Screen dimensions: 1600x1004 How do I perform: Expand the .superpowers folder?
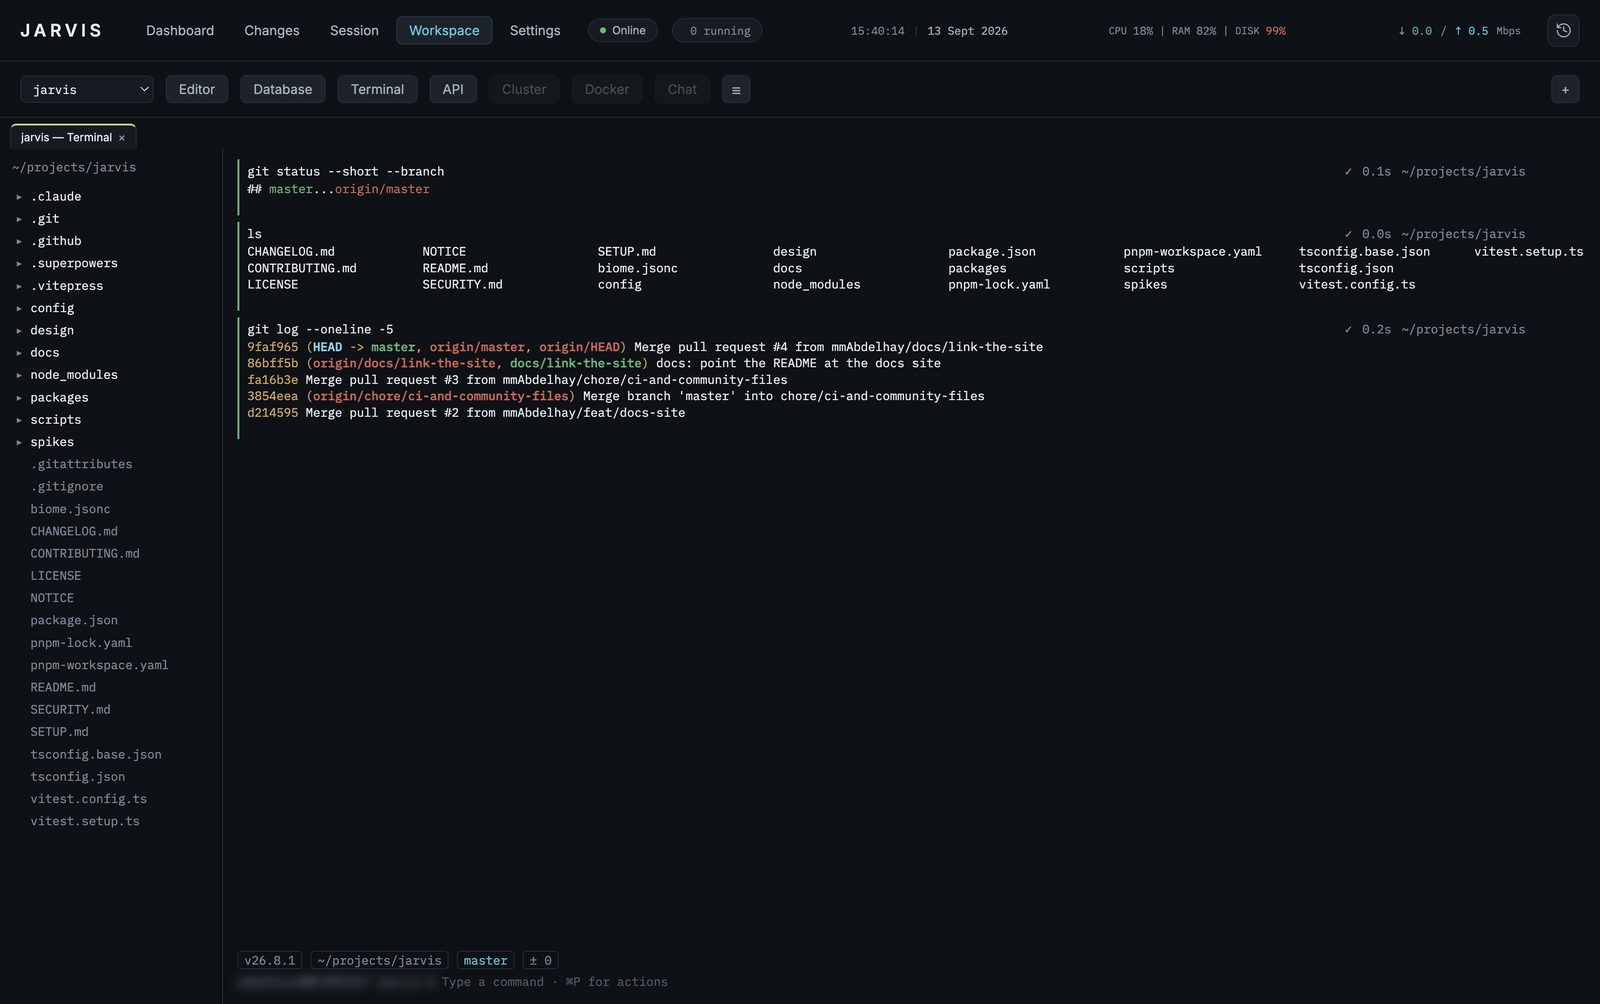[x=19, y=264]
